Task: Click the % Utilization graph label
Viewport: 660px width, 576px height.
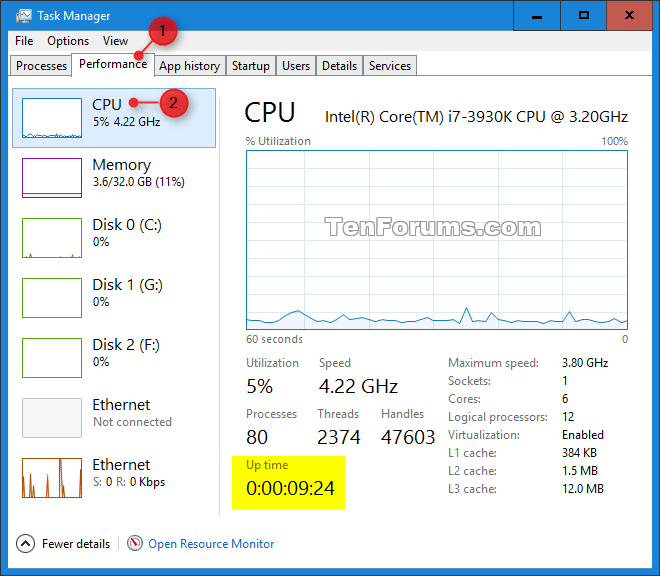Action: point(278,141)
